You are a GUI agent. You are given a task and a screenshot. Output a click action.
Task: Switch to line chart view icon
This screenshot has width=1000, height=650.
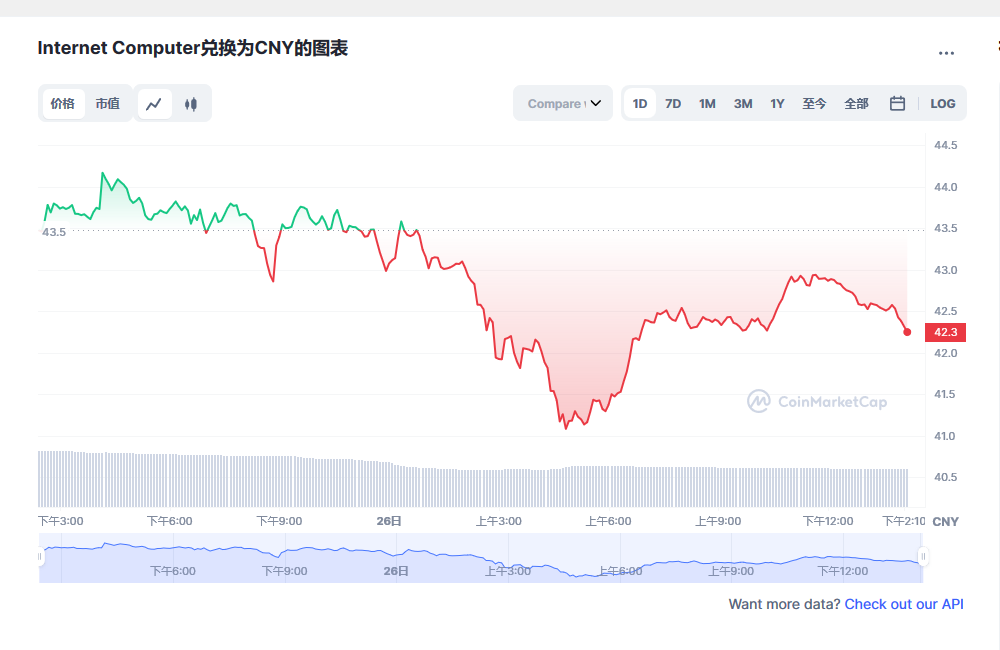point(154,103)
